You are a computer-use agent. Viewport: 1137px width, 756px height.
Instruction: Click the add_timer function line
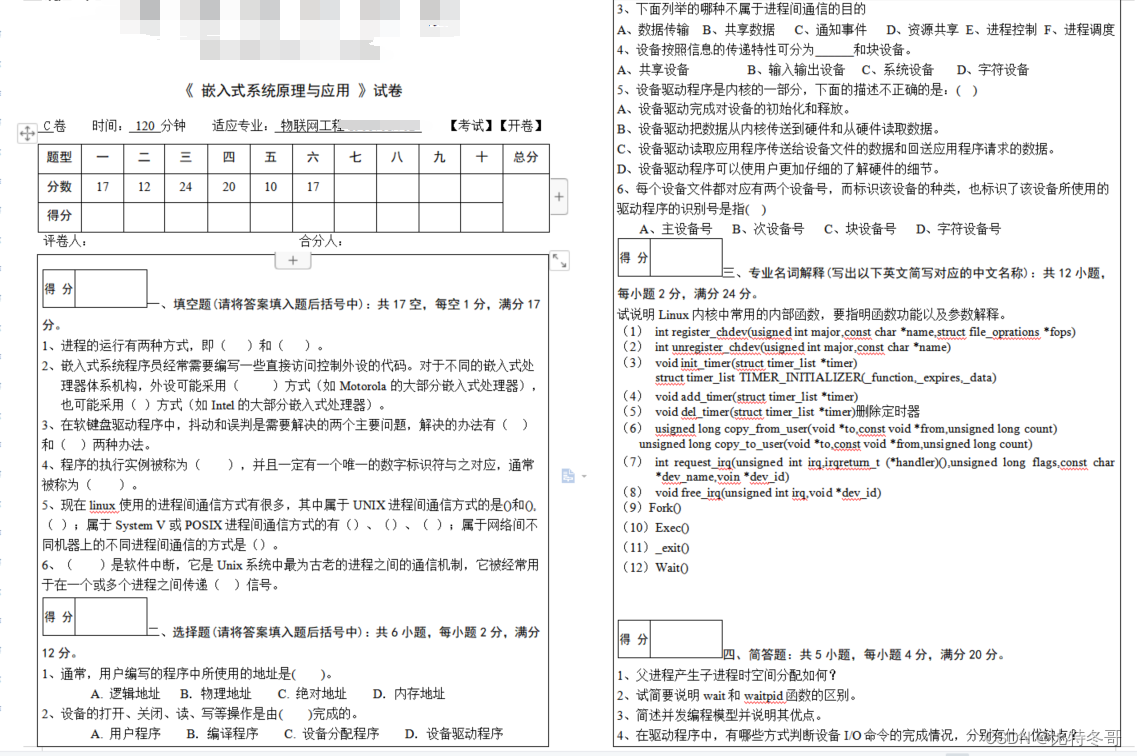740,396
